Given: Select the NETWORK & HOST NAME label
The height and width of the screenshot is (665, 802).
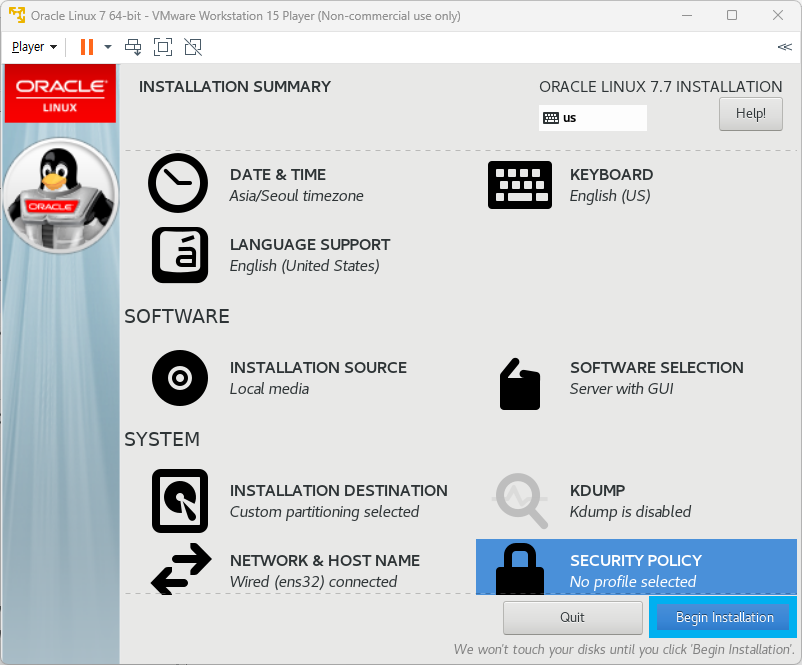Looking at the screenshot, I should coord(325,561).
